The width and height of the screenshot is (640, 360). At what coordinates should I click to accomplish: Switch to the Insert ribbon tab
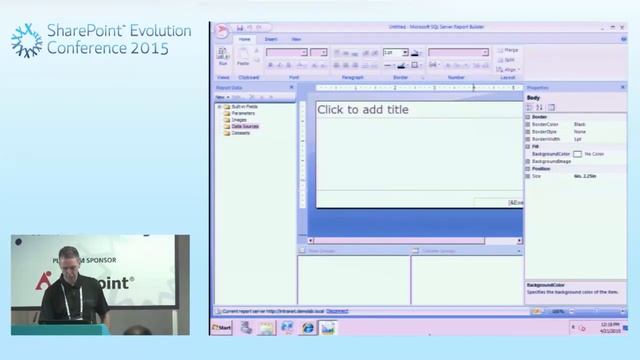271,39
